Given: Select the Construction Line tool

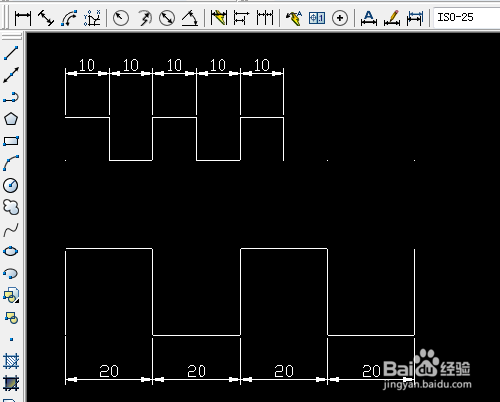Looking at the screenshot, I should (x=11, y=75).
